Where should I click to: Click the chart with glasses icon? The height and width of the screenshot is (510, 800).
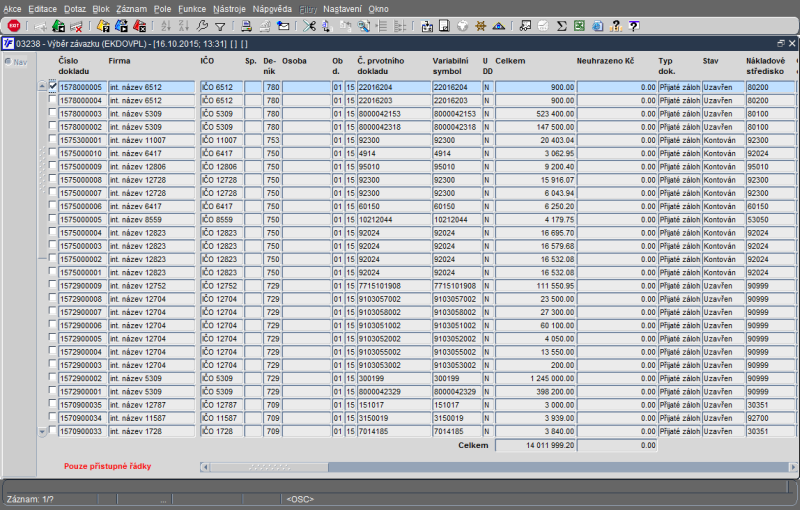(525, 26)
